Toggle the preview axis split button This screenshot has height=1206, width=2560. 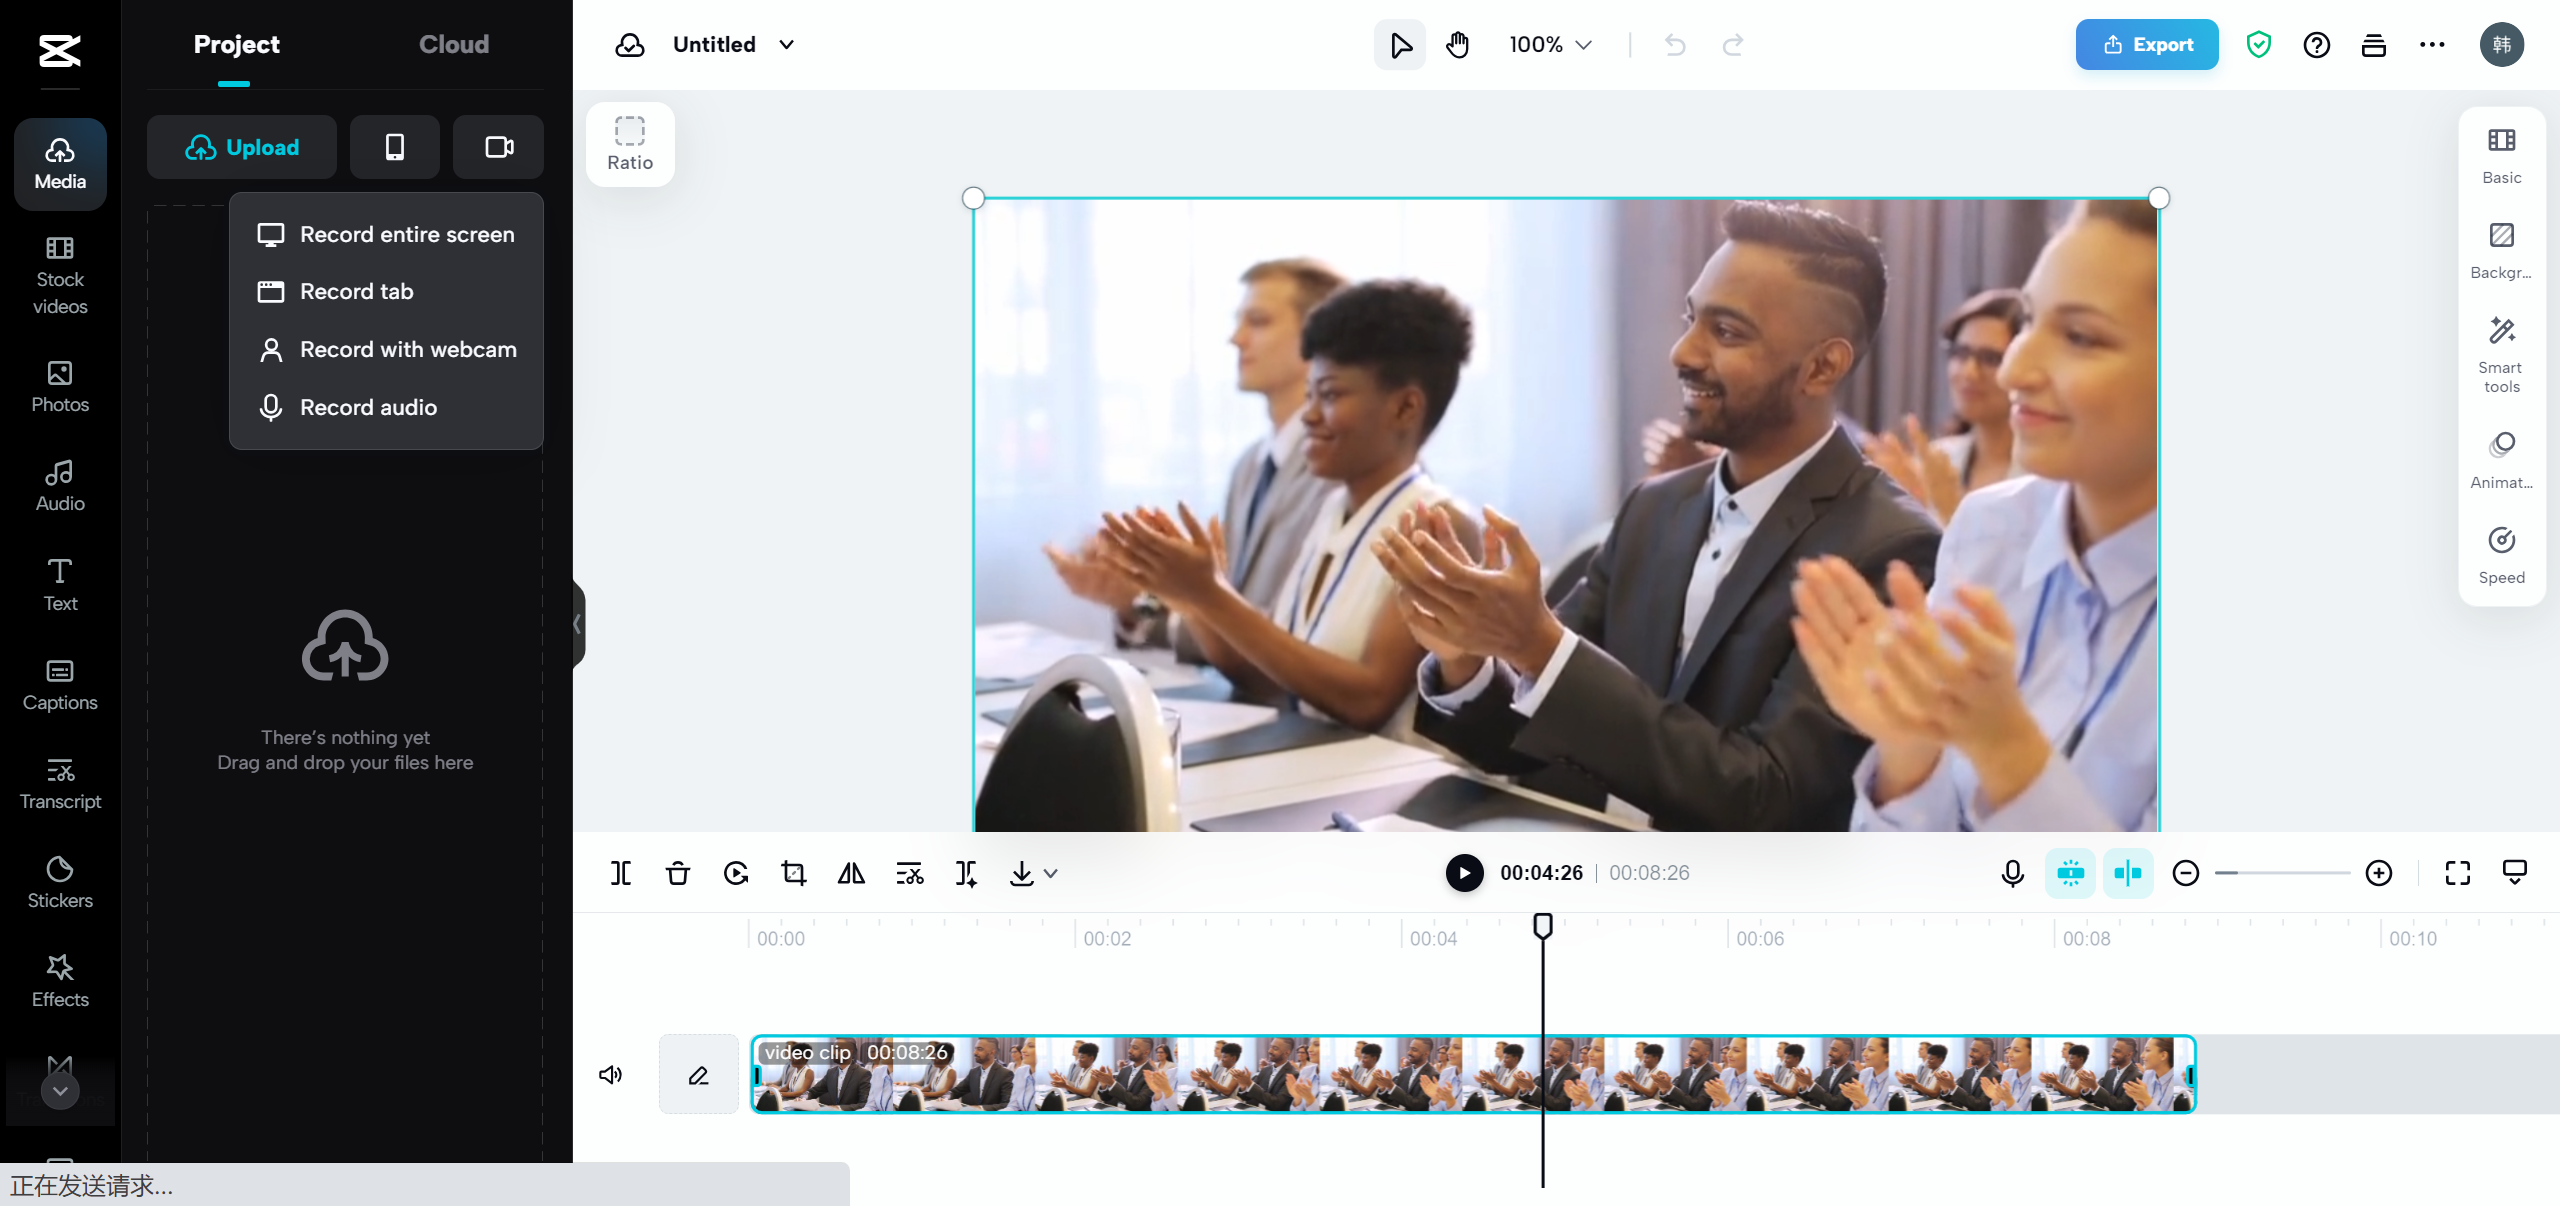2128,873
